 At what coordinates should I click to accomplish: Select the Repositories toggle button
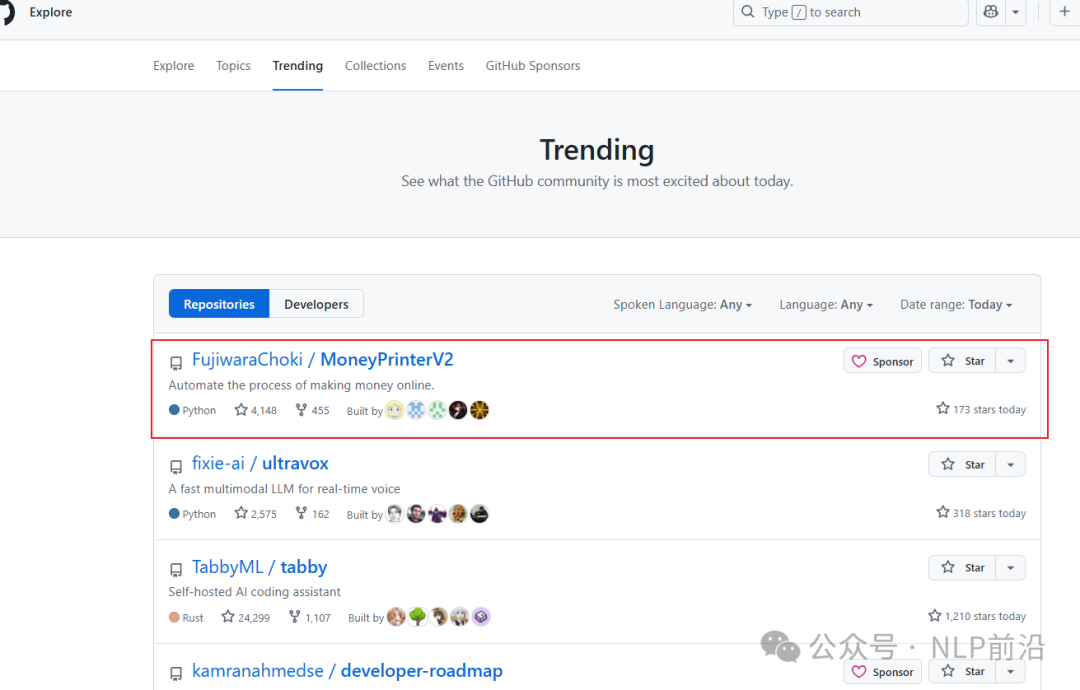point(219,304)
